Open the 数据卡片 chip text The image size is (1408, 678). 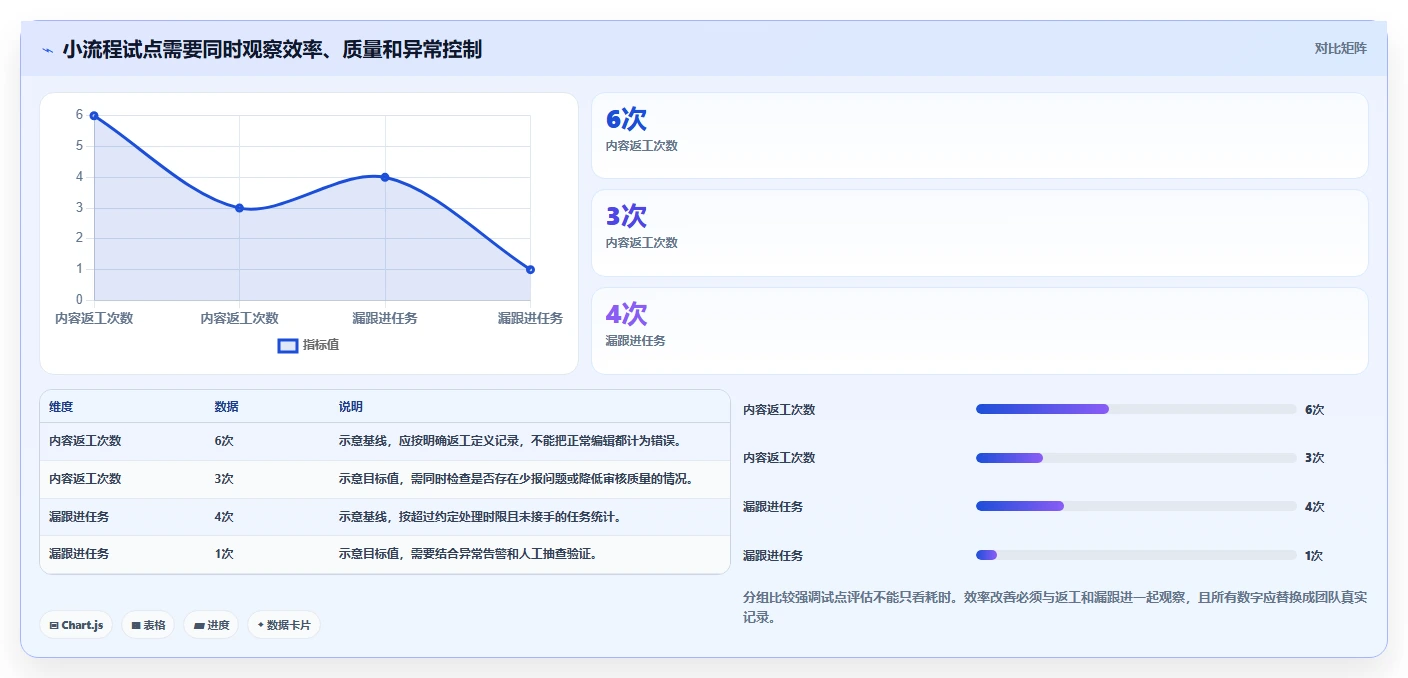[289, 625]
